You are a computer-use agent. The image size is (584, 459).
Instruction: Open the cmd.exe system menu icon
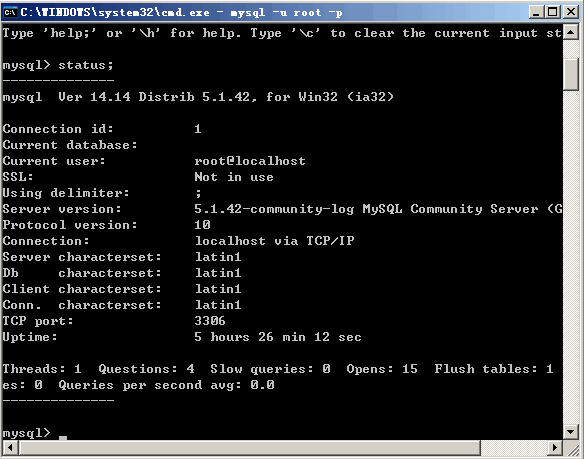coord(10,13)
